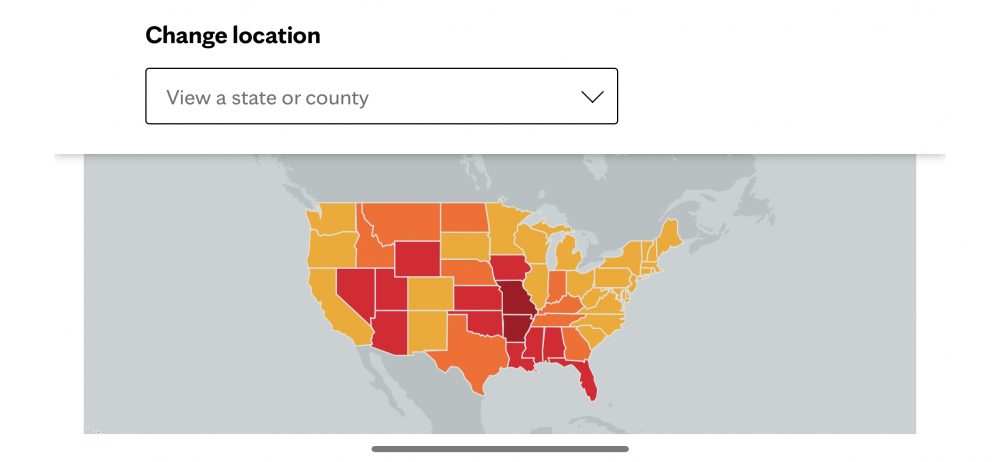Select California on the map
Screen dimensions: 1000x462
coord(332,305)
